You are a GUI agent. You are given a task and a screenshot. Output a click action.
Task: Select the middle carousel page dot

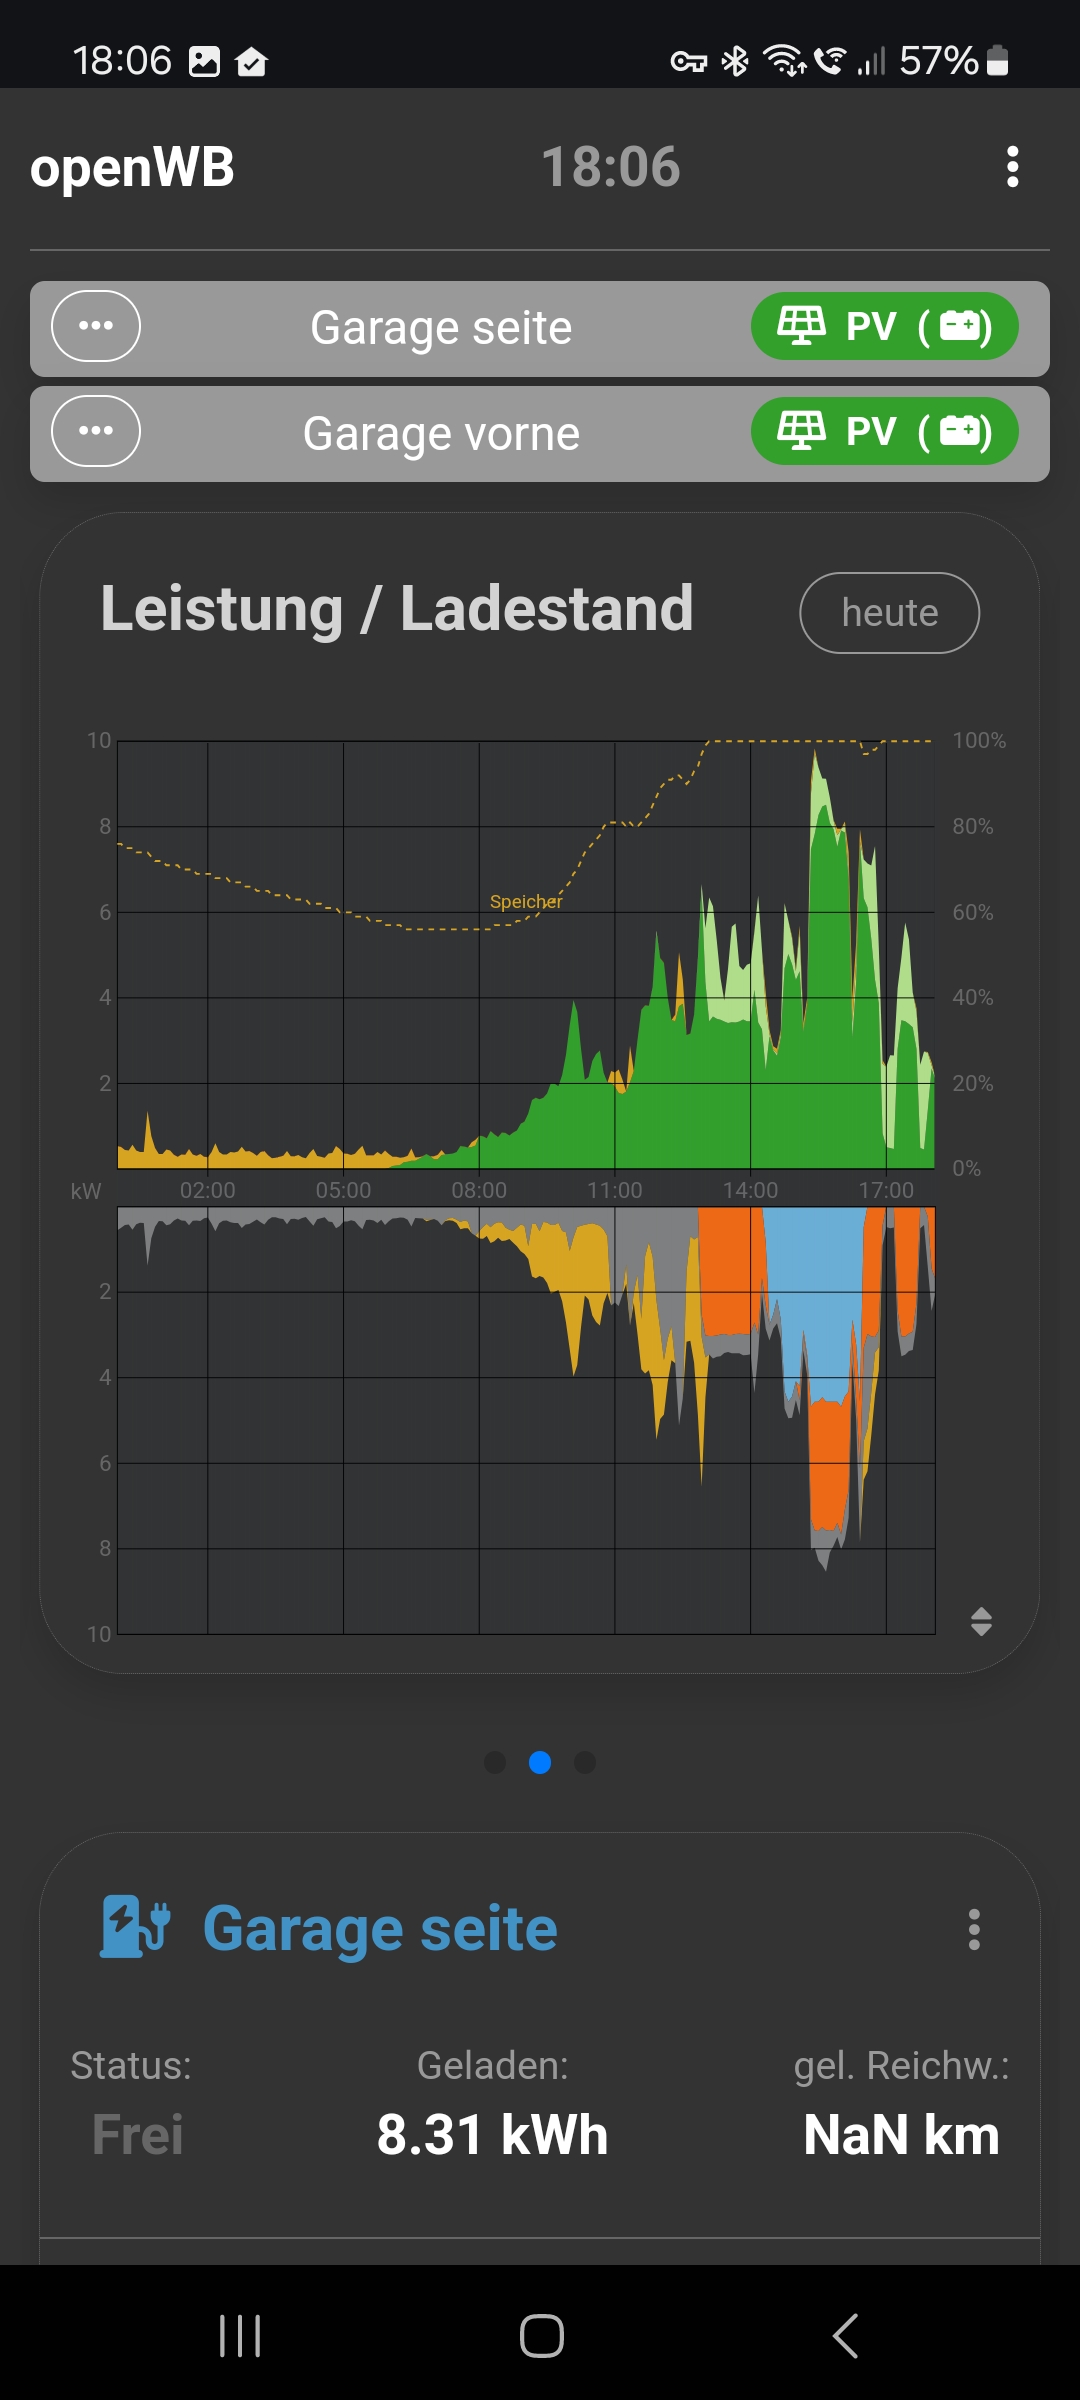coord(540,1762)
